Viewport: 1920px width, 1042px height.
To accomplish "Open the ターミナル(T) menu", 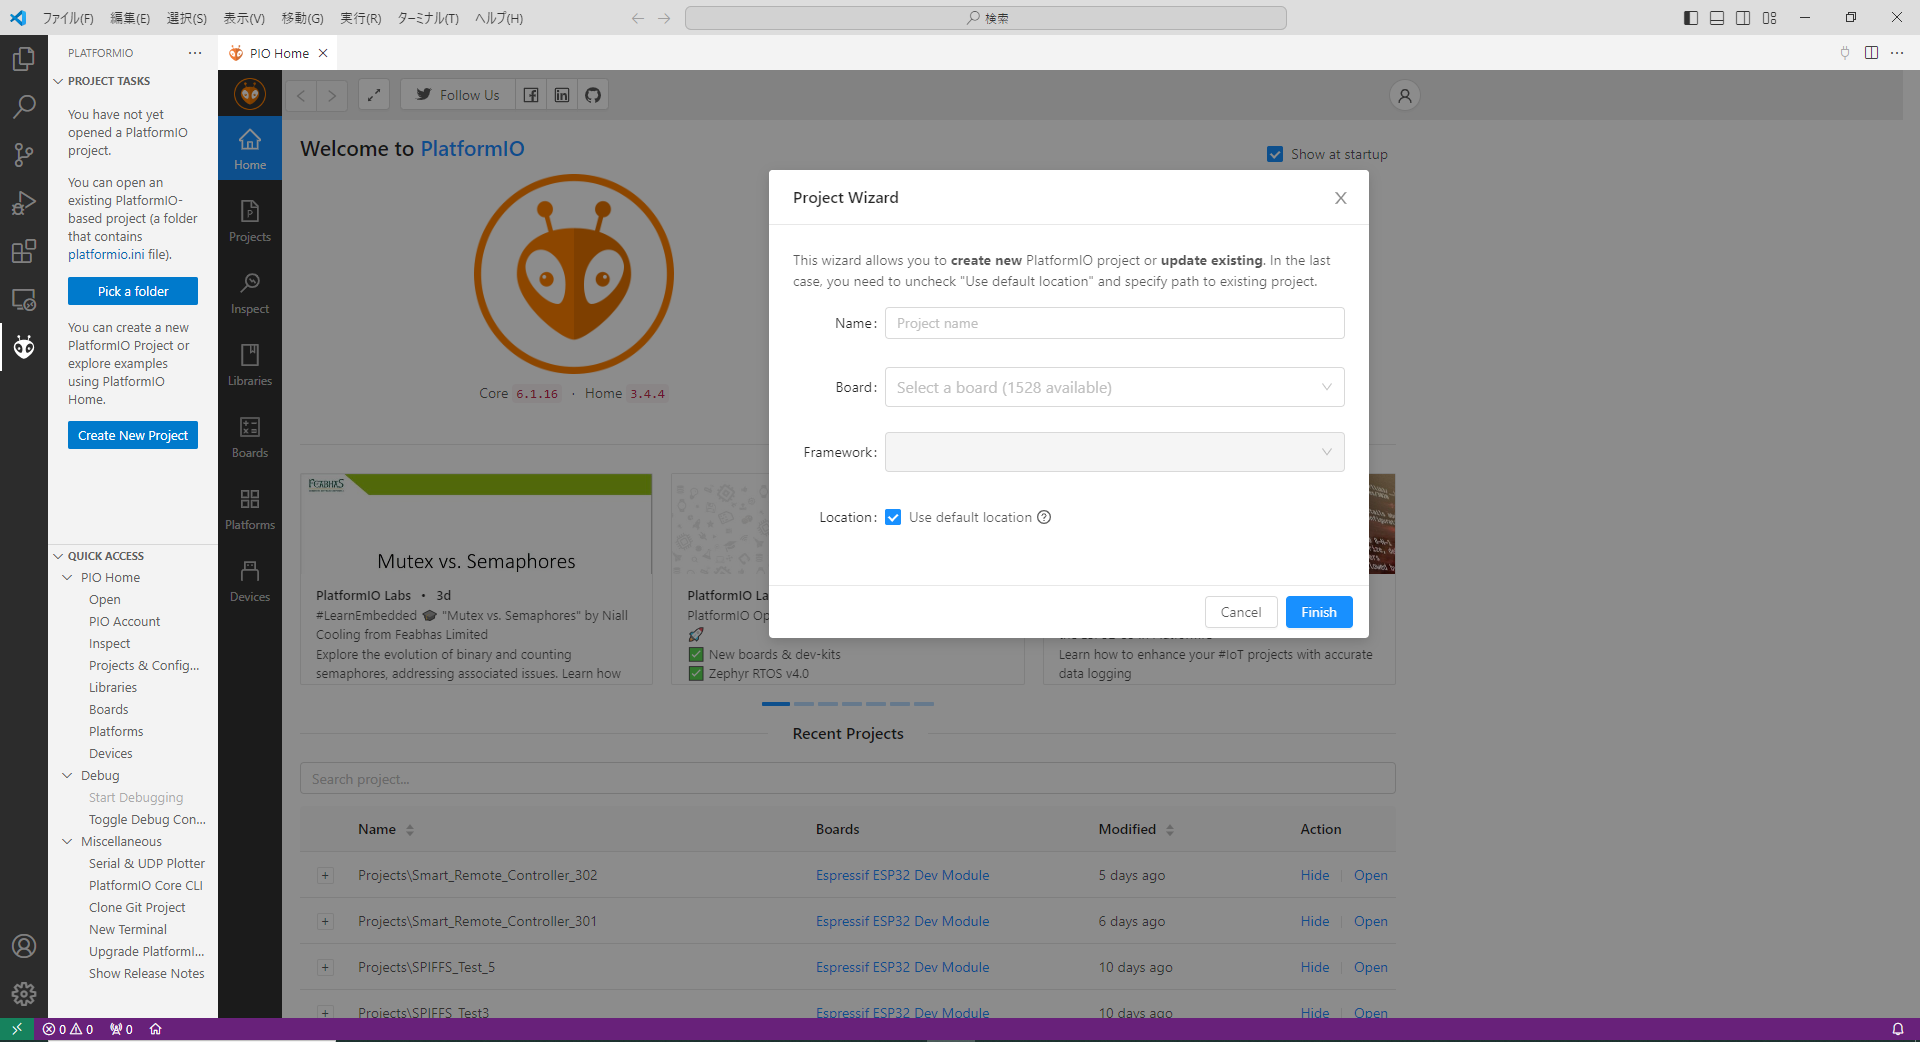I will coord(428,18).
